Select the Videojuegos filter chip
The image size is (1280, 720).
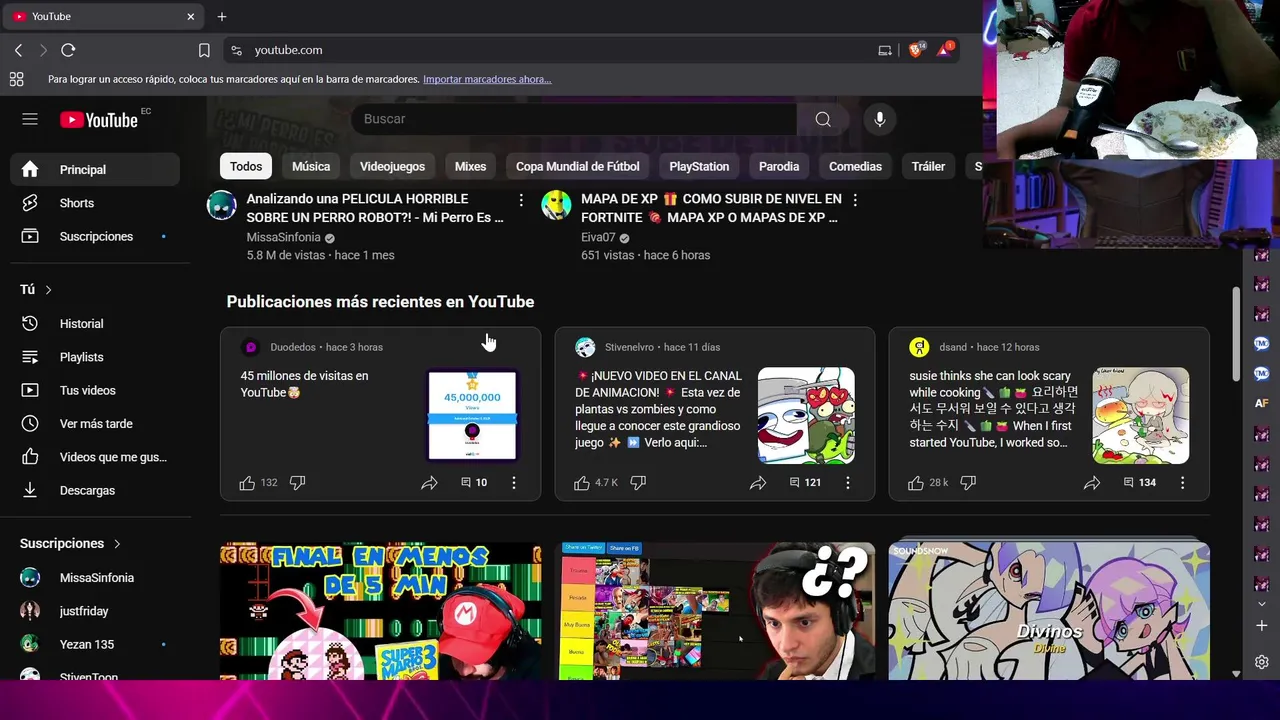pos(392,166)
